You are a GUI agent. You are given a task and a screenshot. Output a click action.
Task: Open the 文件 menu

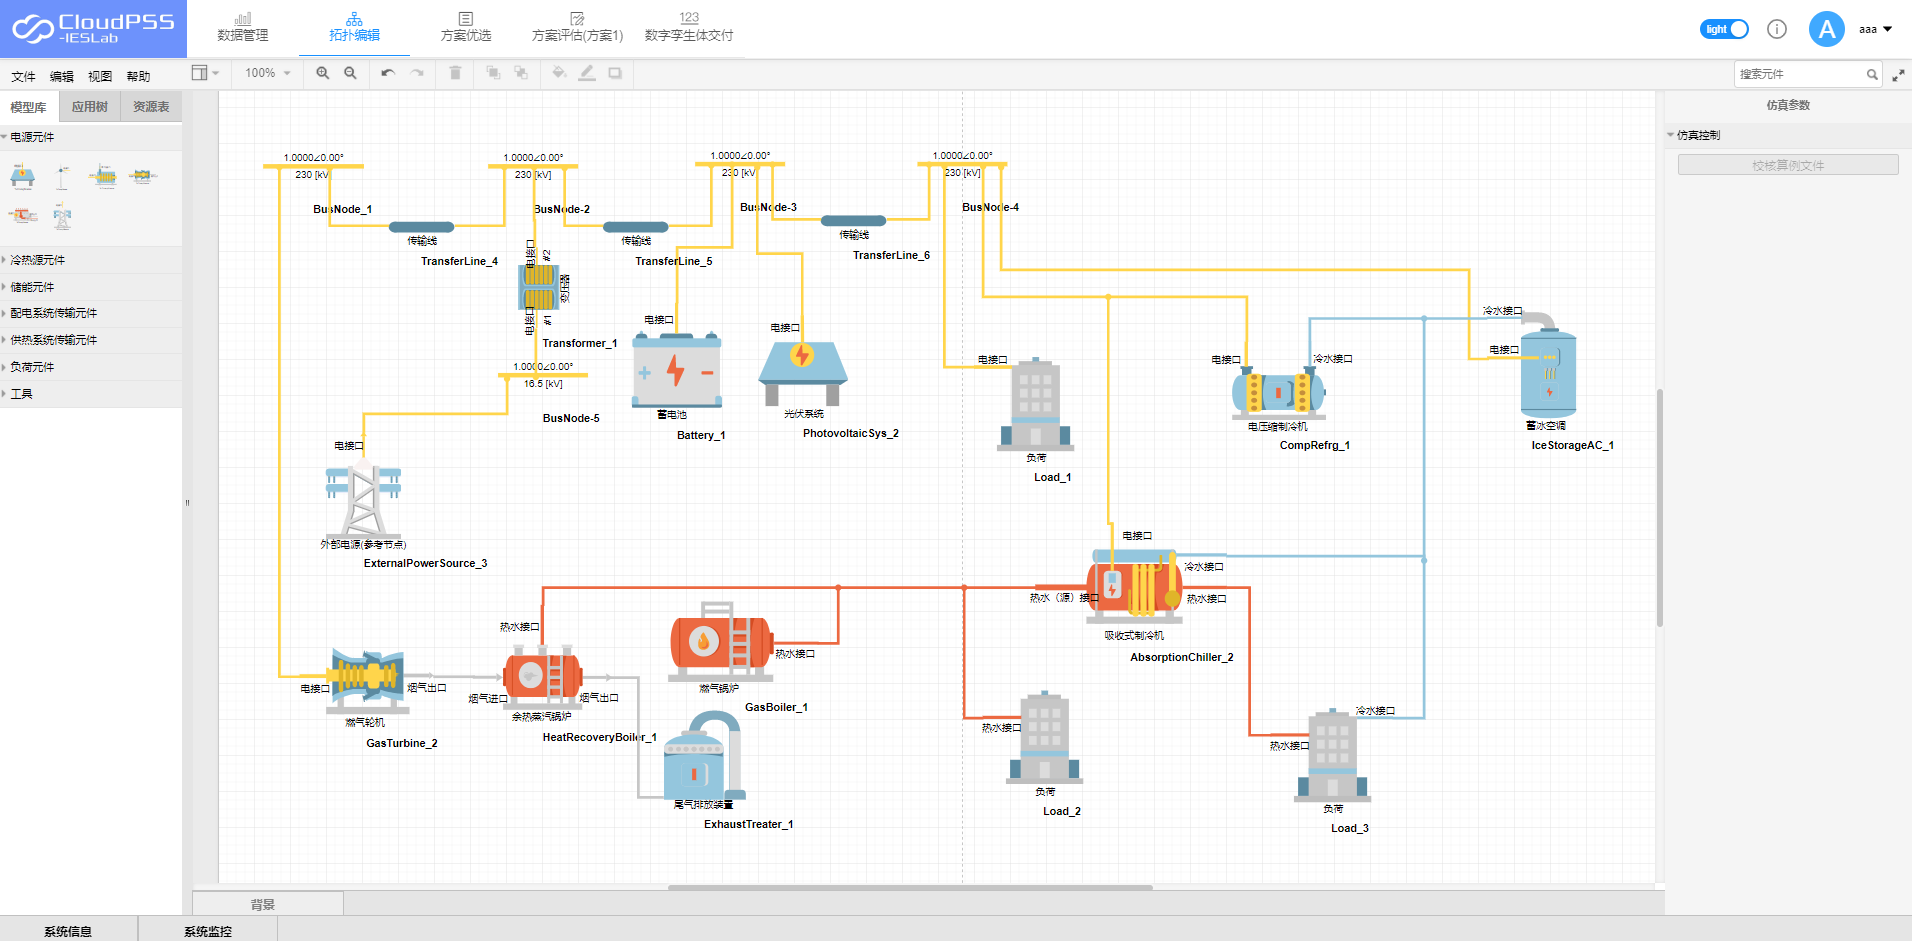[23, 76]
